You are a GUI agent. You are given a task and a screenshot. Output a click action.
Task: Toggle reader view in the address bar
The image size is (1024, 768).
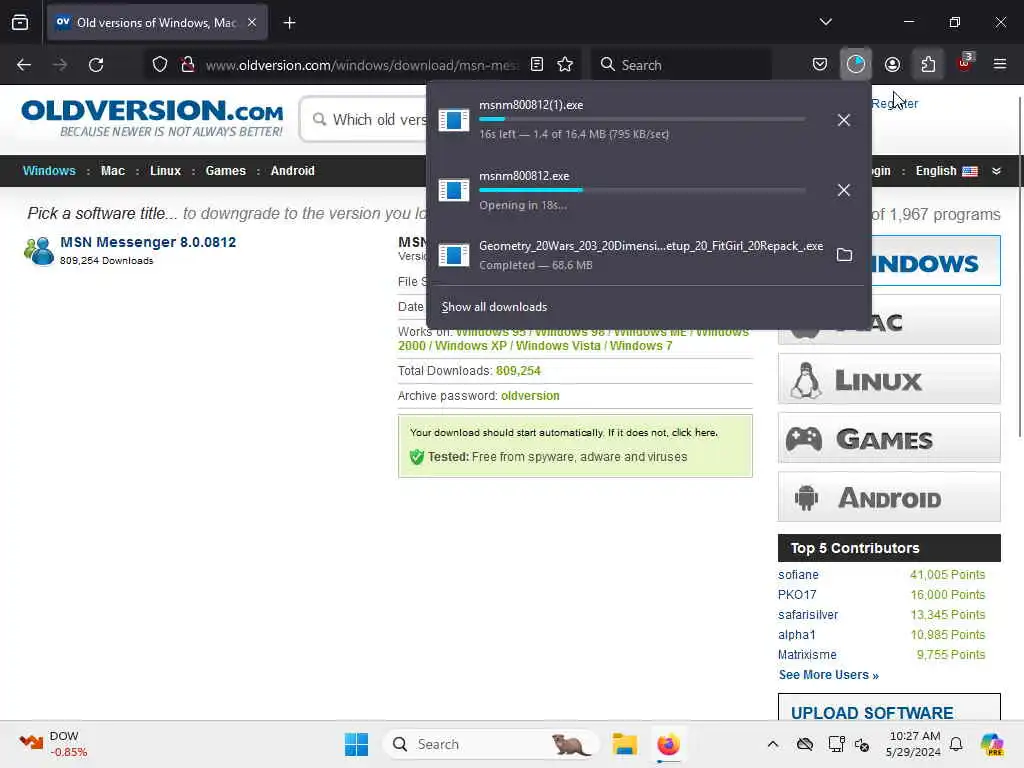click(537, 64)
